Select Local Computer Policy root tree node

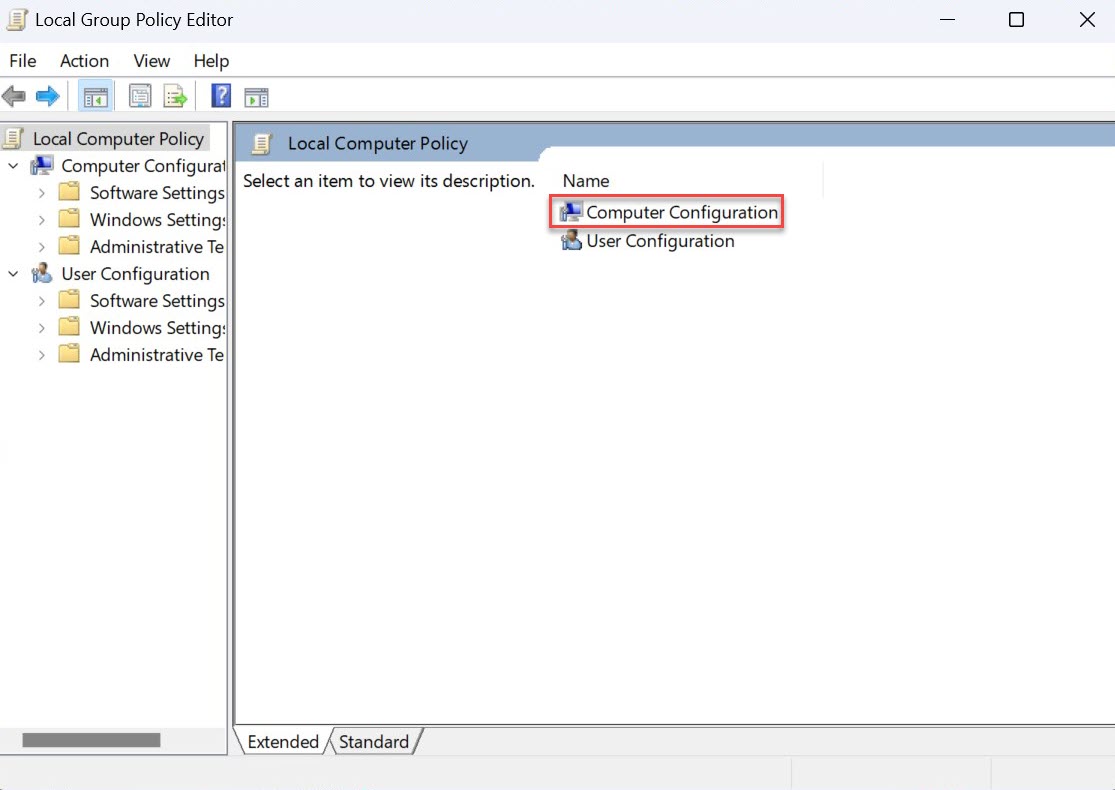point(118,139)
